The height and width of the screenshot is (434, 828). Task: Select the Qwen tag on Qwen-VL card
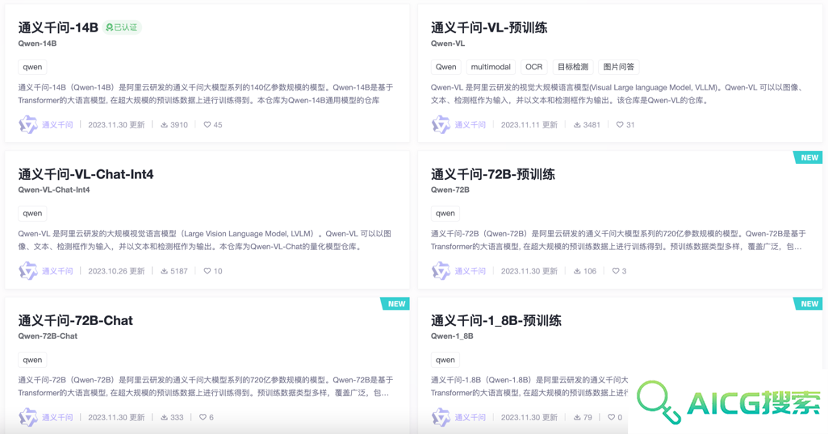coord(446,67)
